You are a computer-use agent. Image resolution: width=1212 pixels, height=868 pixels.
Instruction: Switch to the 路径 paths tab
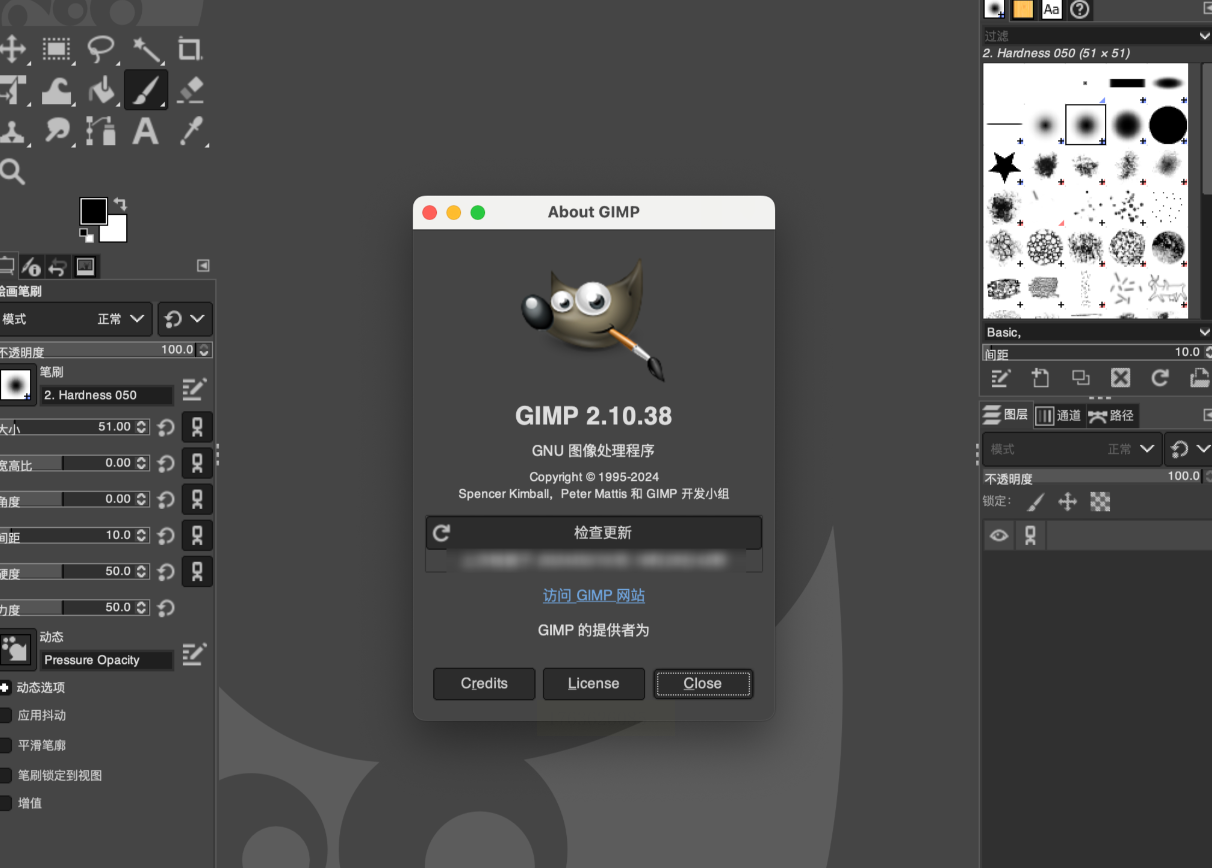tap(1111, 415)
